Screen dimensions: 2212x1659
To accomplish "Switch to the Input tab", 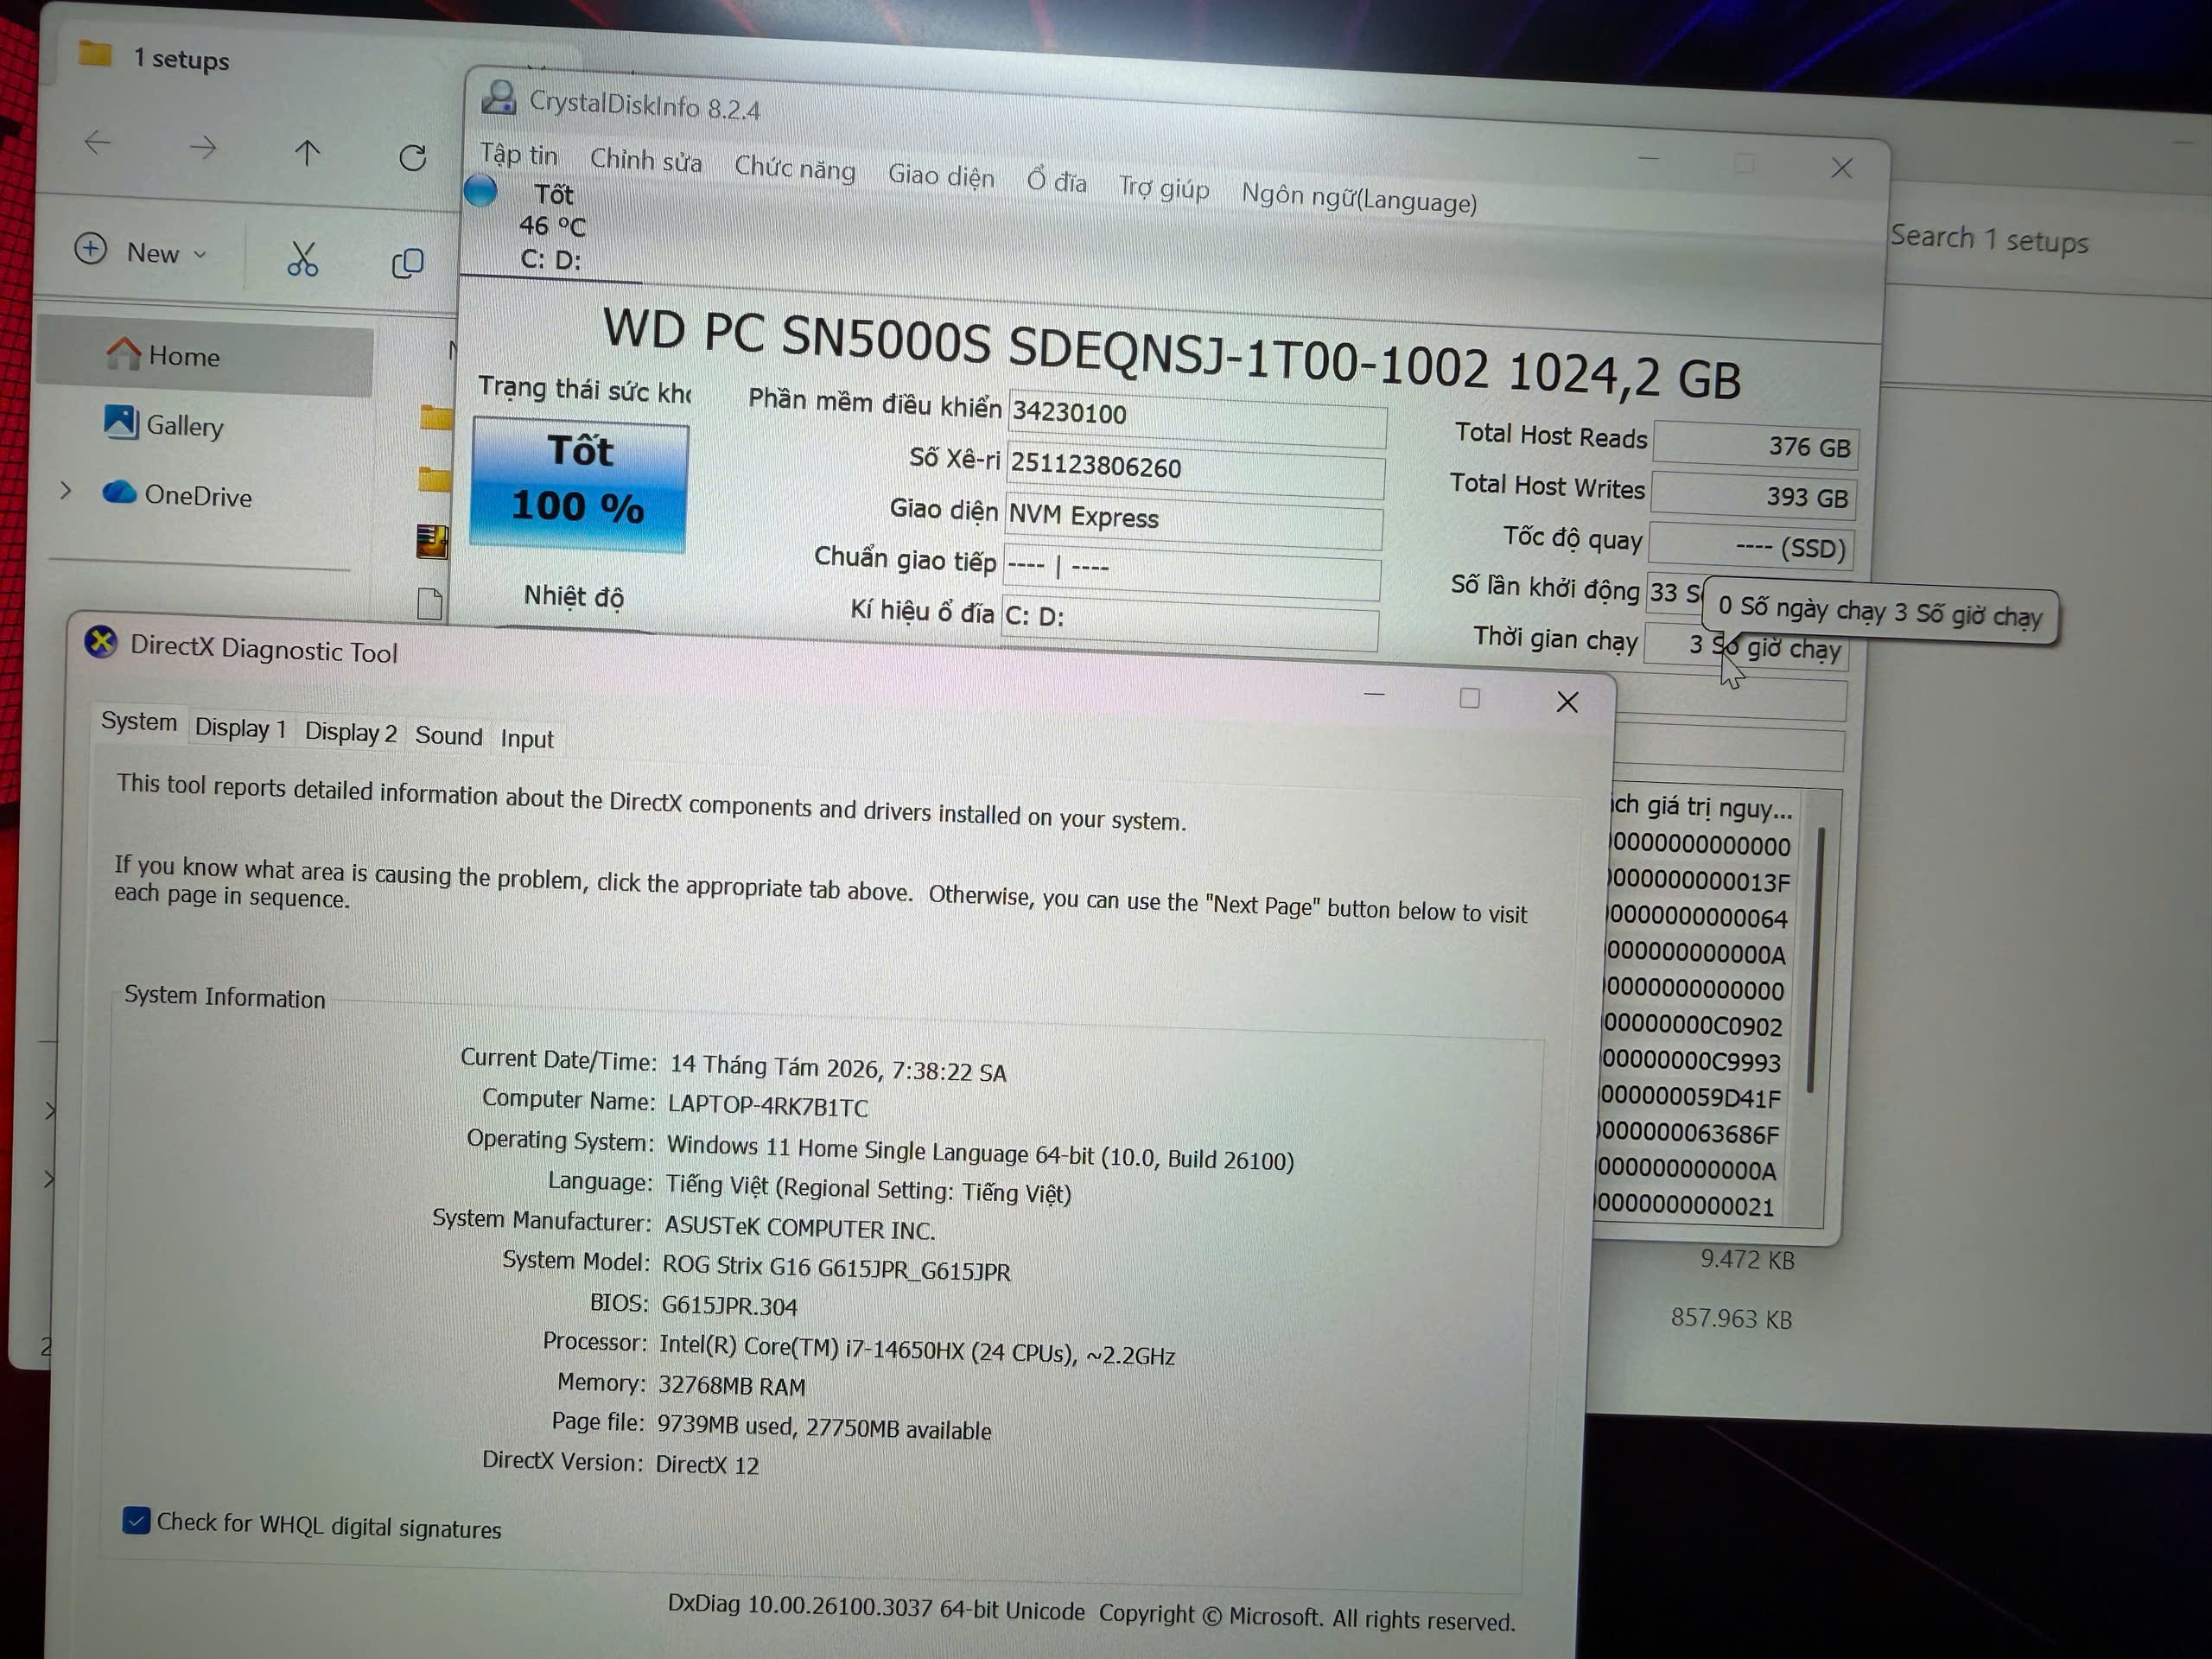I will (x=527, y=740).
